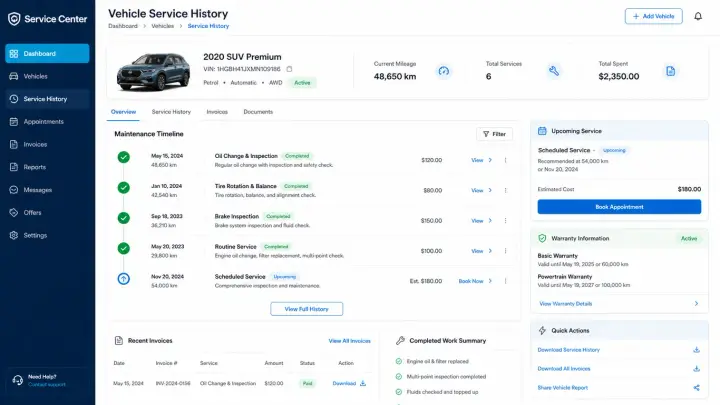Open the Filter dropdown in Maintenance Timeline
720x405 pixels.
(494, 134)
